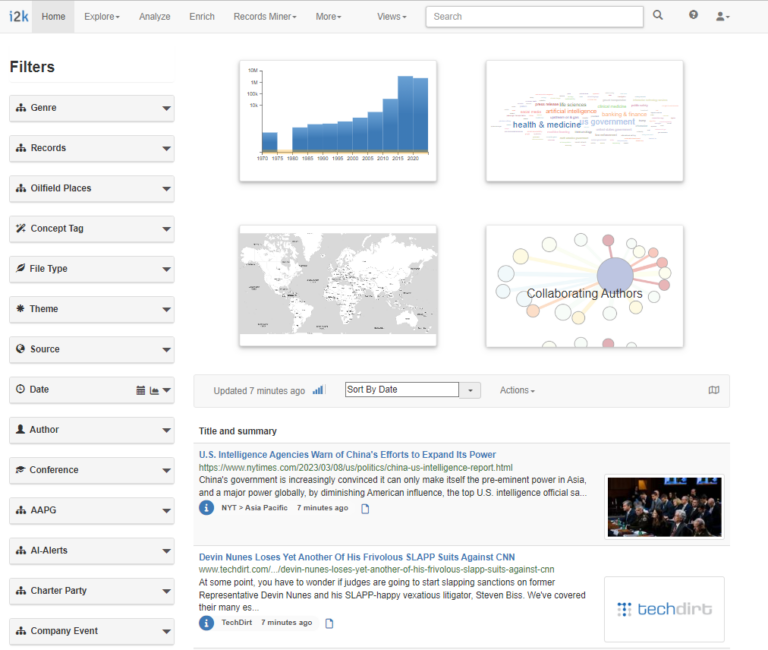Open U.S. Intelligence Agencies article link
This screenshot has height=650, width=768.
347,455
